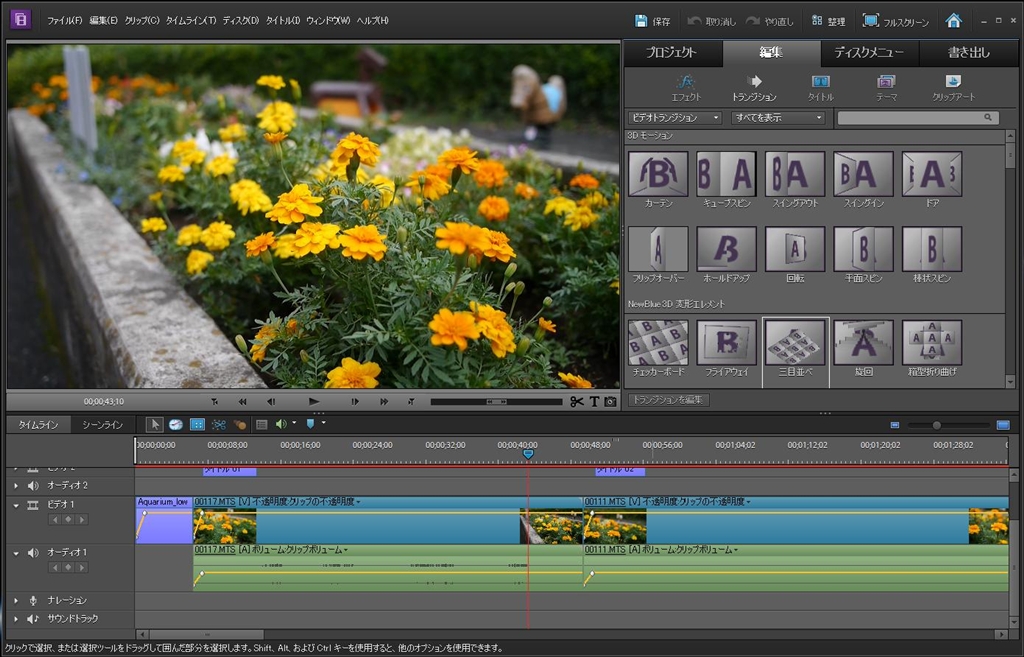Click the camera freeze frame icon

point(610,401)
